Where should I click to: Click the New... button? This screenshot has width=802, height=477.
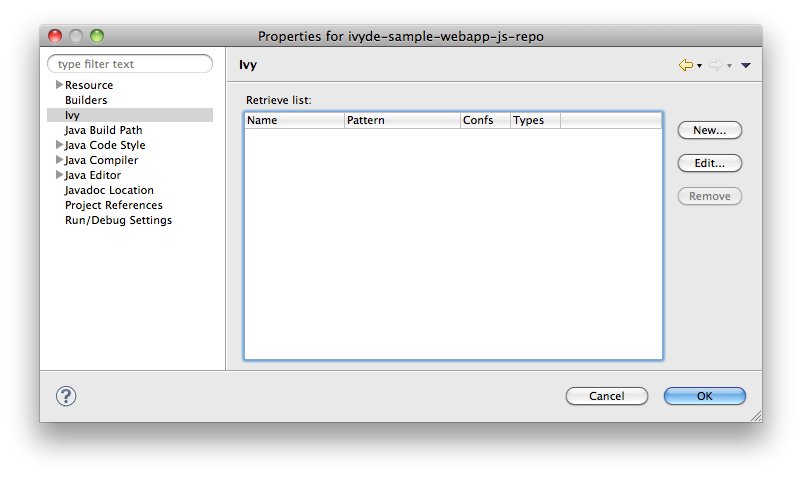tap(709, 130)
